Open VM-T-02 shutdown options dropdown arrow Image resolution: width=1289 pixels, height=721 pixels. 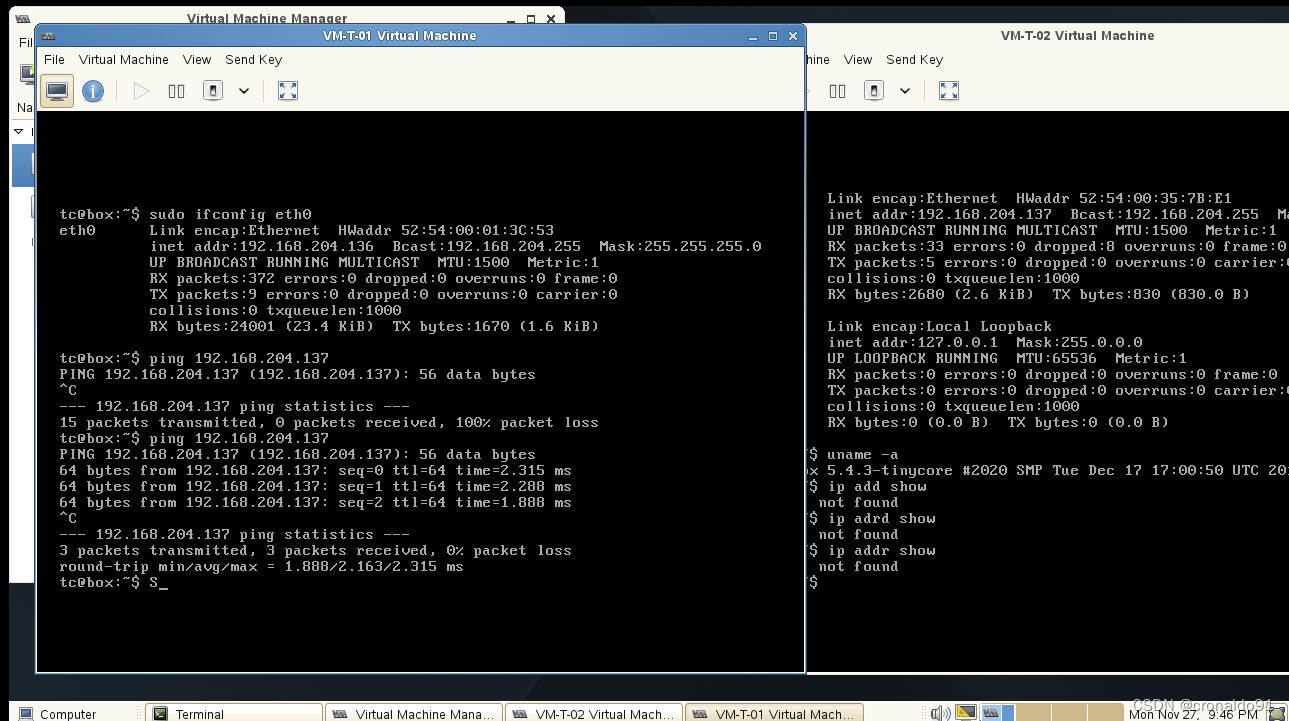click(x=905, y=91)
